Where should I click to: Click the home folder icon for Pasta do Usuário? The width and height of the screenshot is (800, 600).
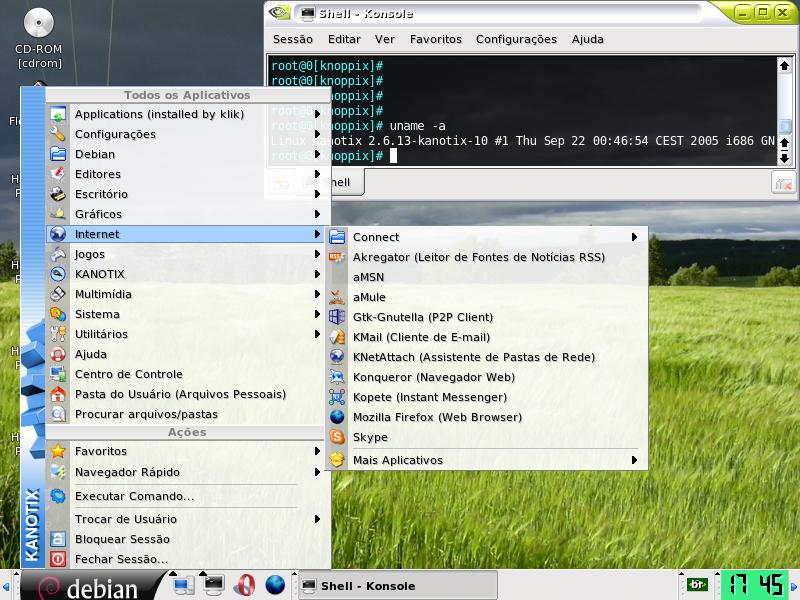tap(58, 394)
